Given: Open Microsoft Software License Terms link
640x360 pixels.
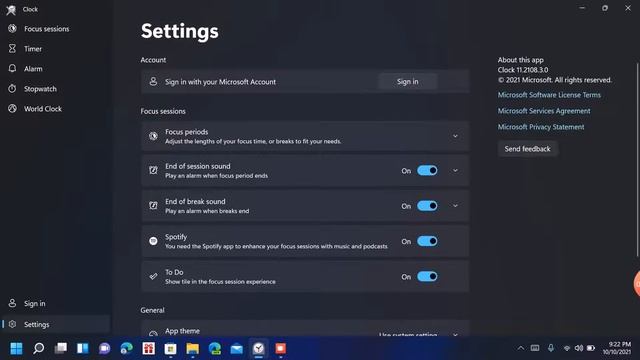Looking at the screenshot, I should (549, 95).
